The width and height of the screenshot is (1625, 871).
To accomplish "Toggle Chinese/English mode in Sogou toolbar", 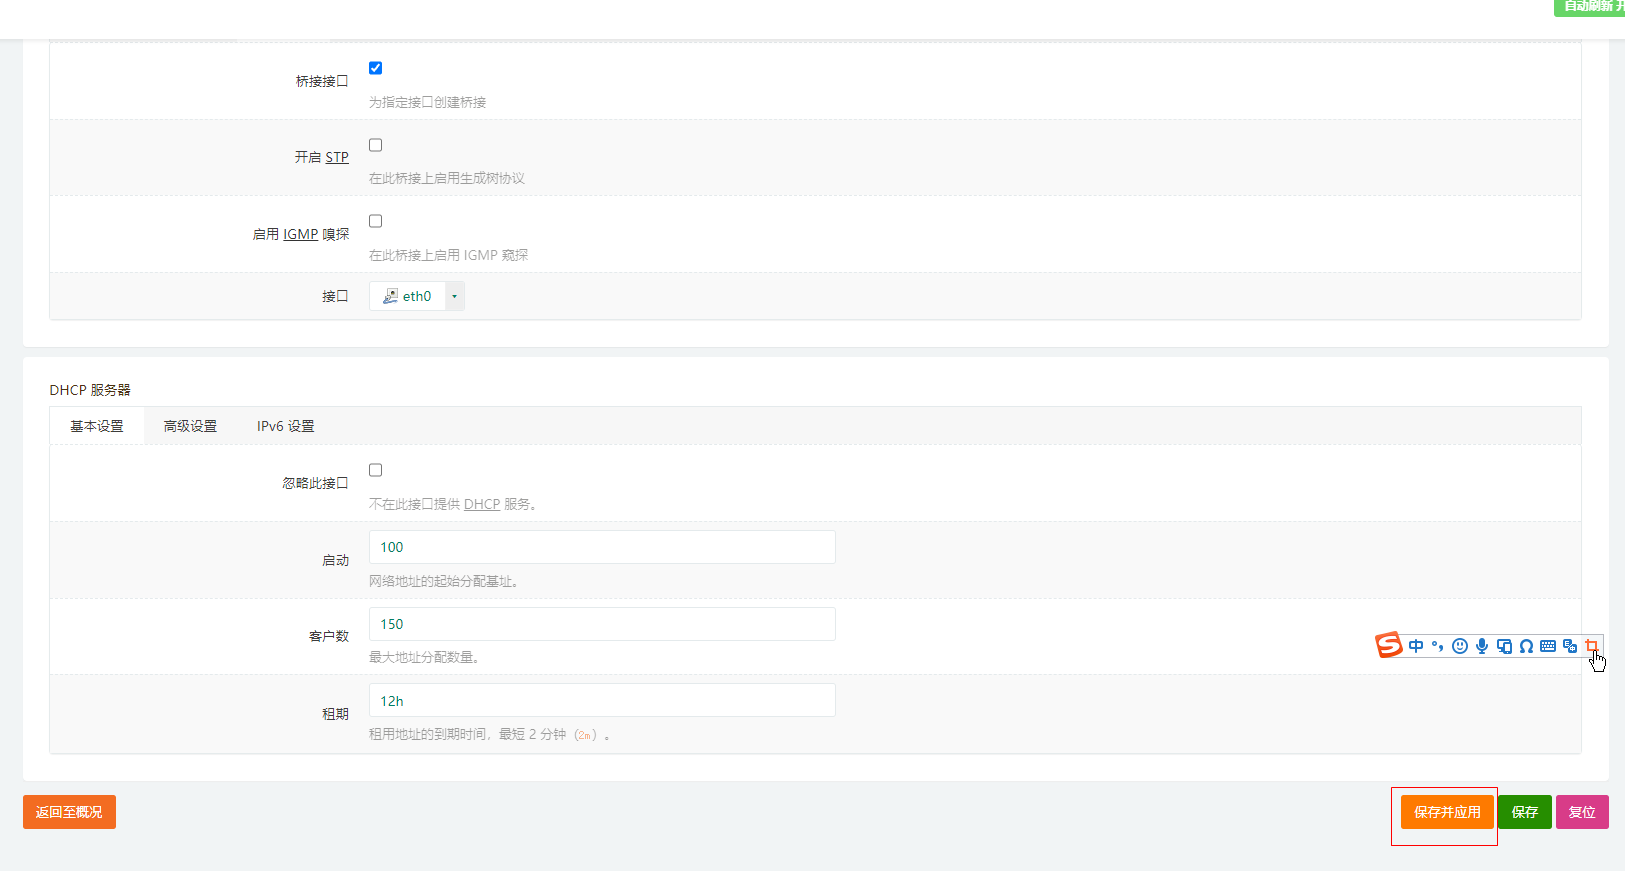I will [1416, 646].
